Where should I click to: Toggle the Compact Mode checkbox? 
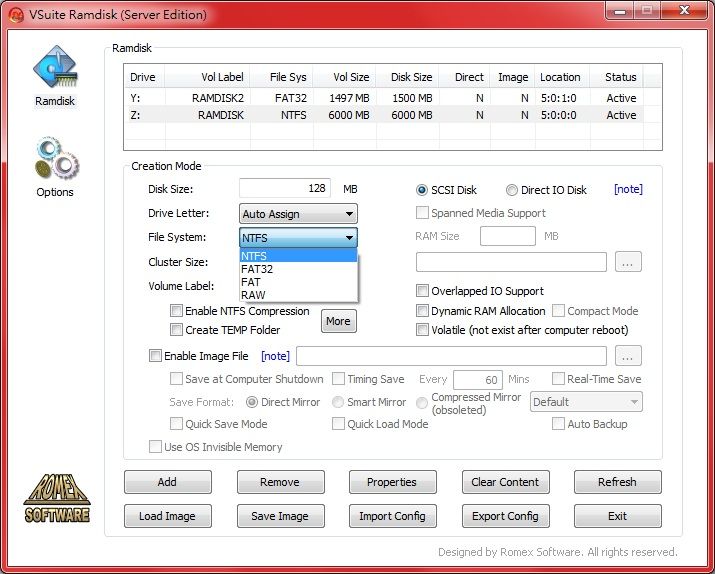pos(558,311)
